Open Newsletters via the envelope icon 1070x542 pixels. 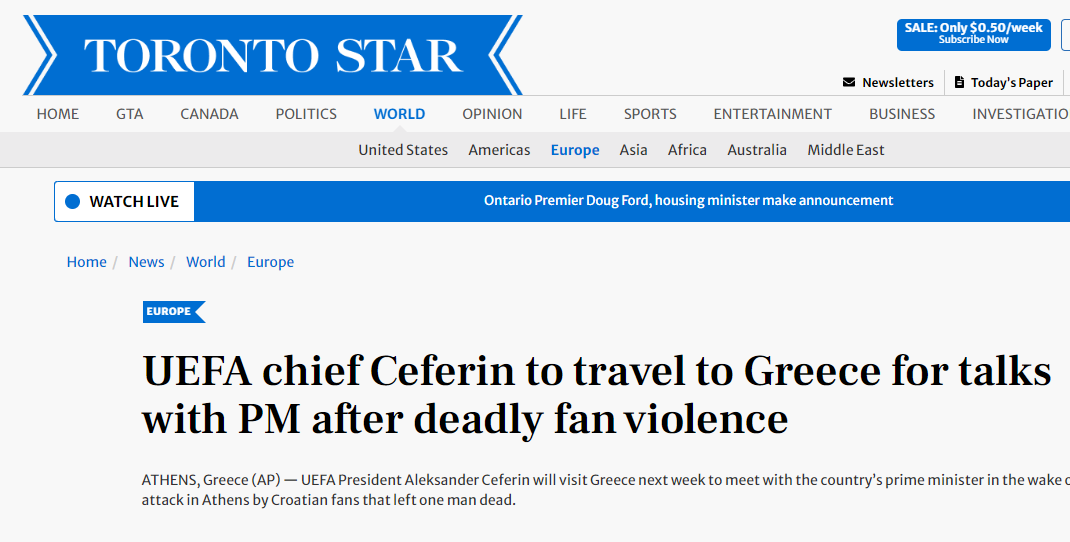(x=849, y=82)
